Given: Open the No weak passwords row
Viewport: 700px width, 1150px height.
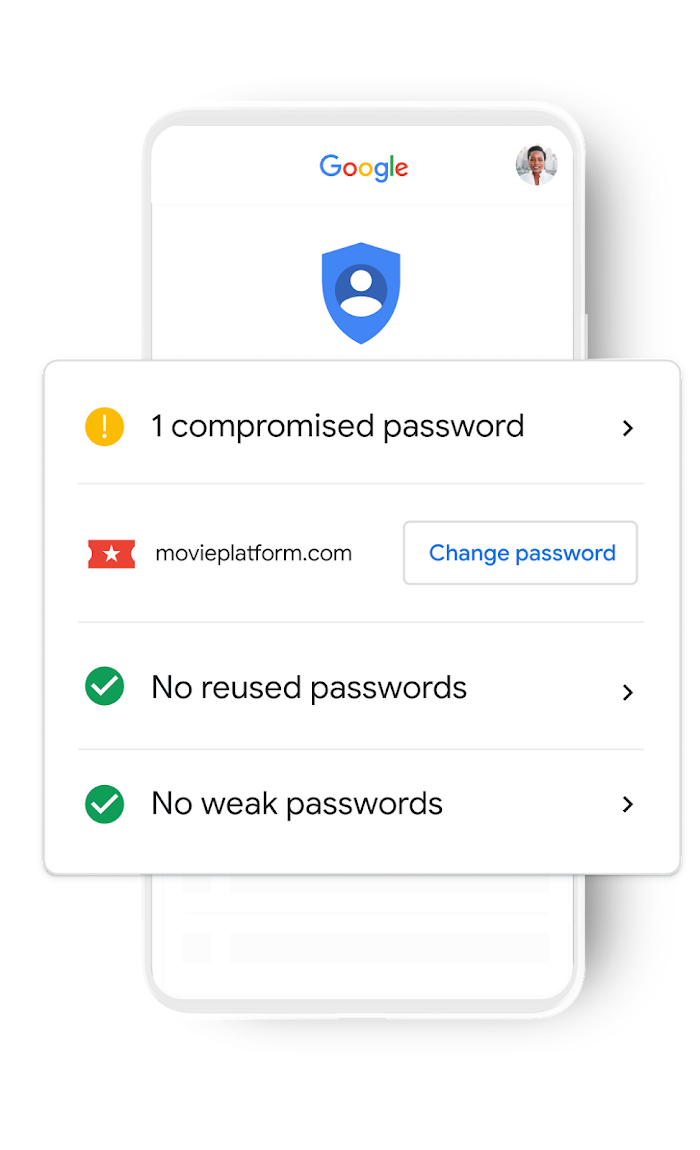Looking at the screenshot, I should point(361,804).
